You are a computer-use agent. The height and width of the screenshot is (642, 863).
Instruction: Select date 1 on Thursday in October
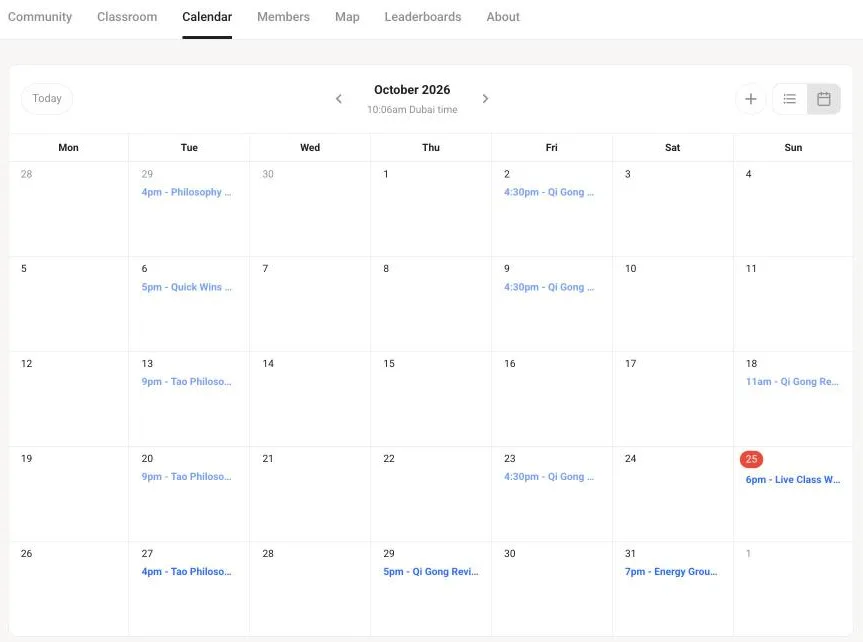tap(386, 174)
